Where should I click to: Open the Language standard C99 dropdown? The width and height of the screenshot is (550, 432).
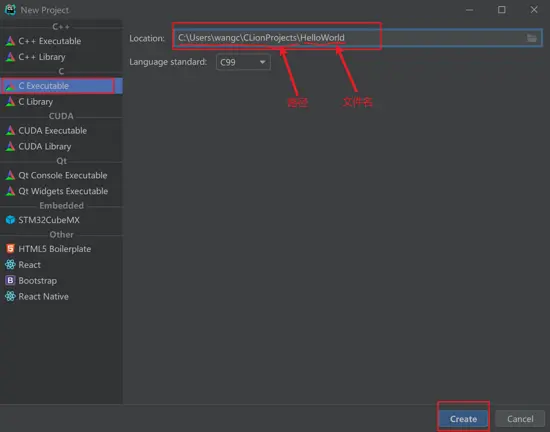pos(243,62)
